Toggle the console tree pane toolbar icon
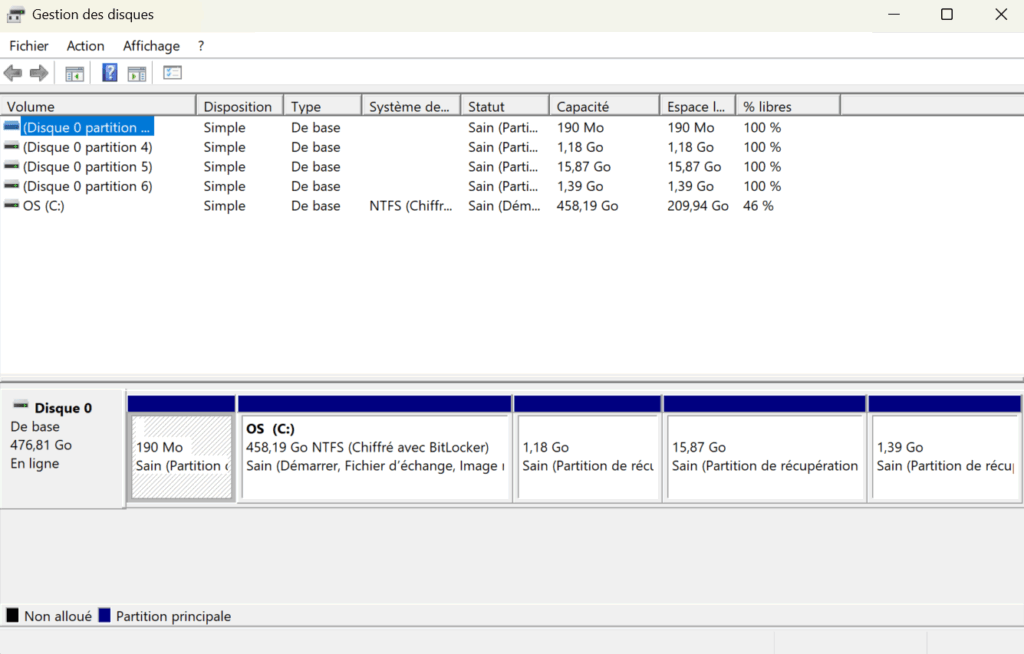This screenshot has width=1024, height=654. [74, 74]
